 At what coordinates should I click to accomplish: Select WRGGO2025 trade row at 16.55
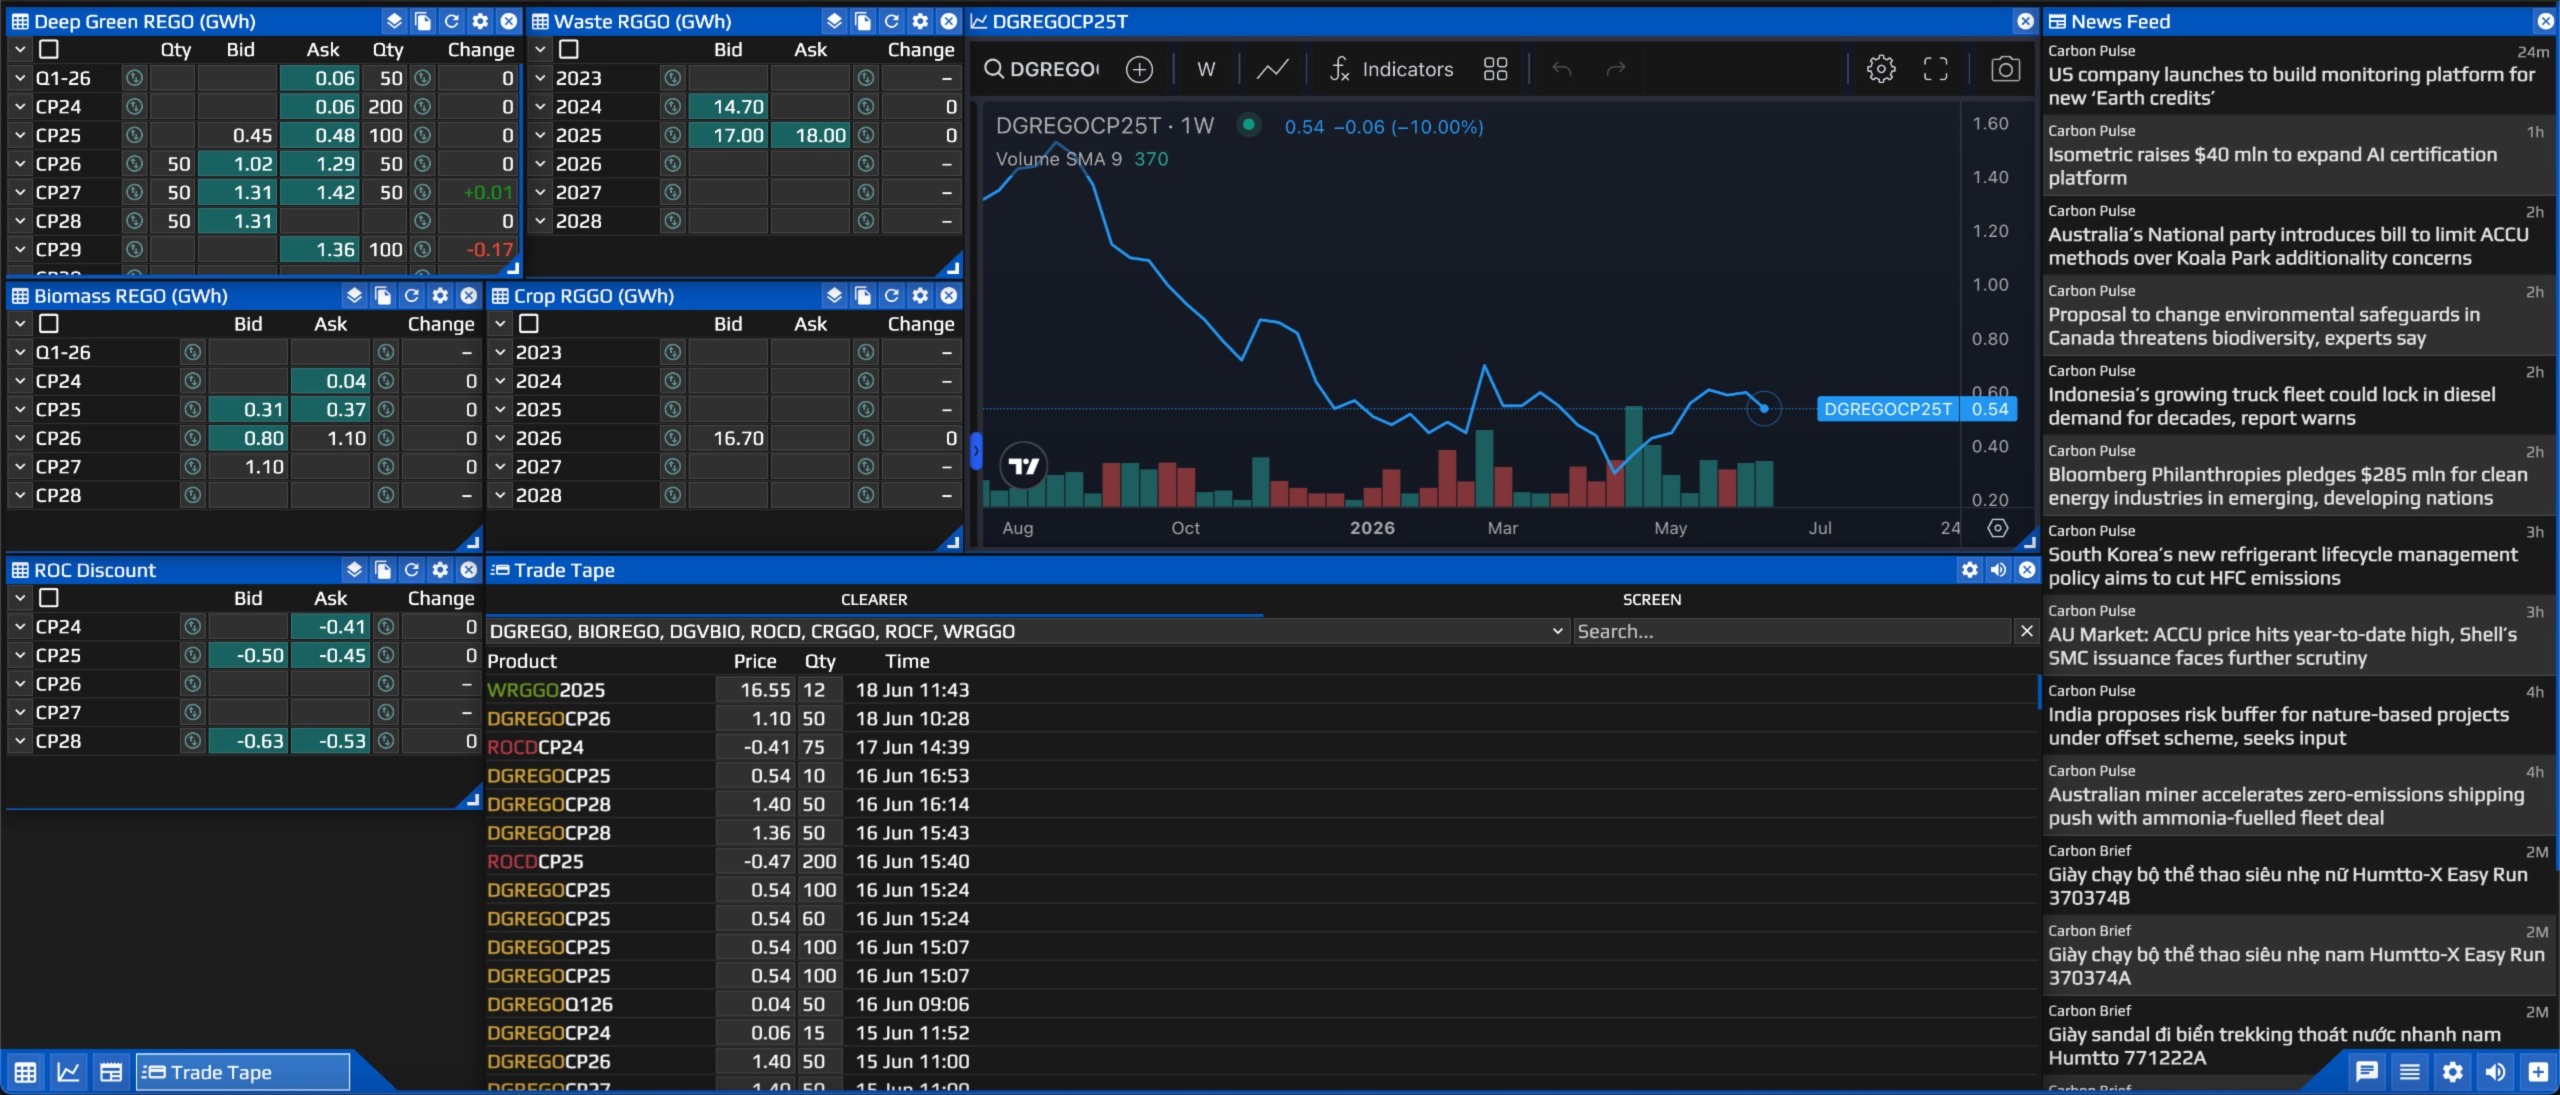[x=1260, y=690]
